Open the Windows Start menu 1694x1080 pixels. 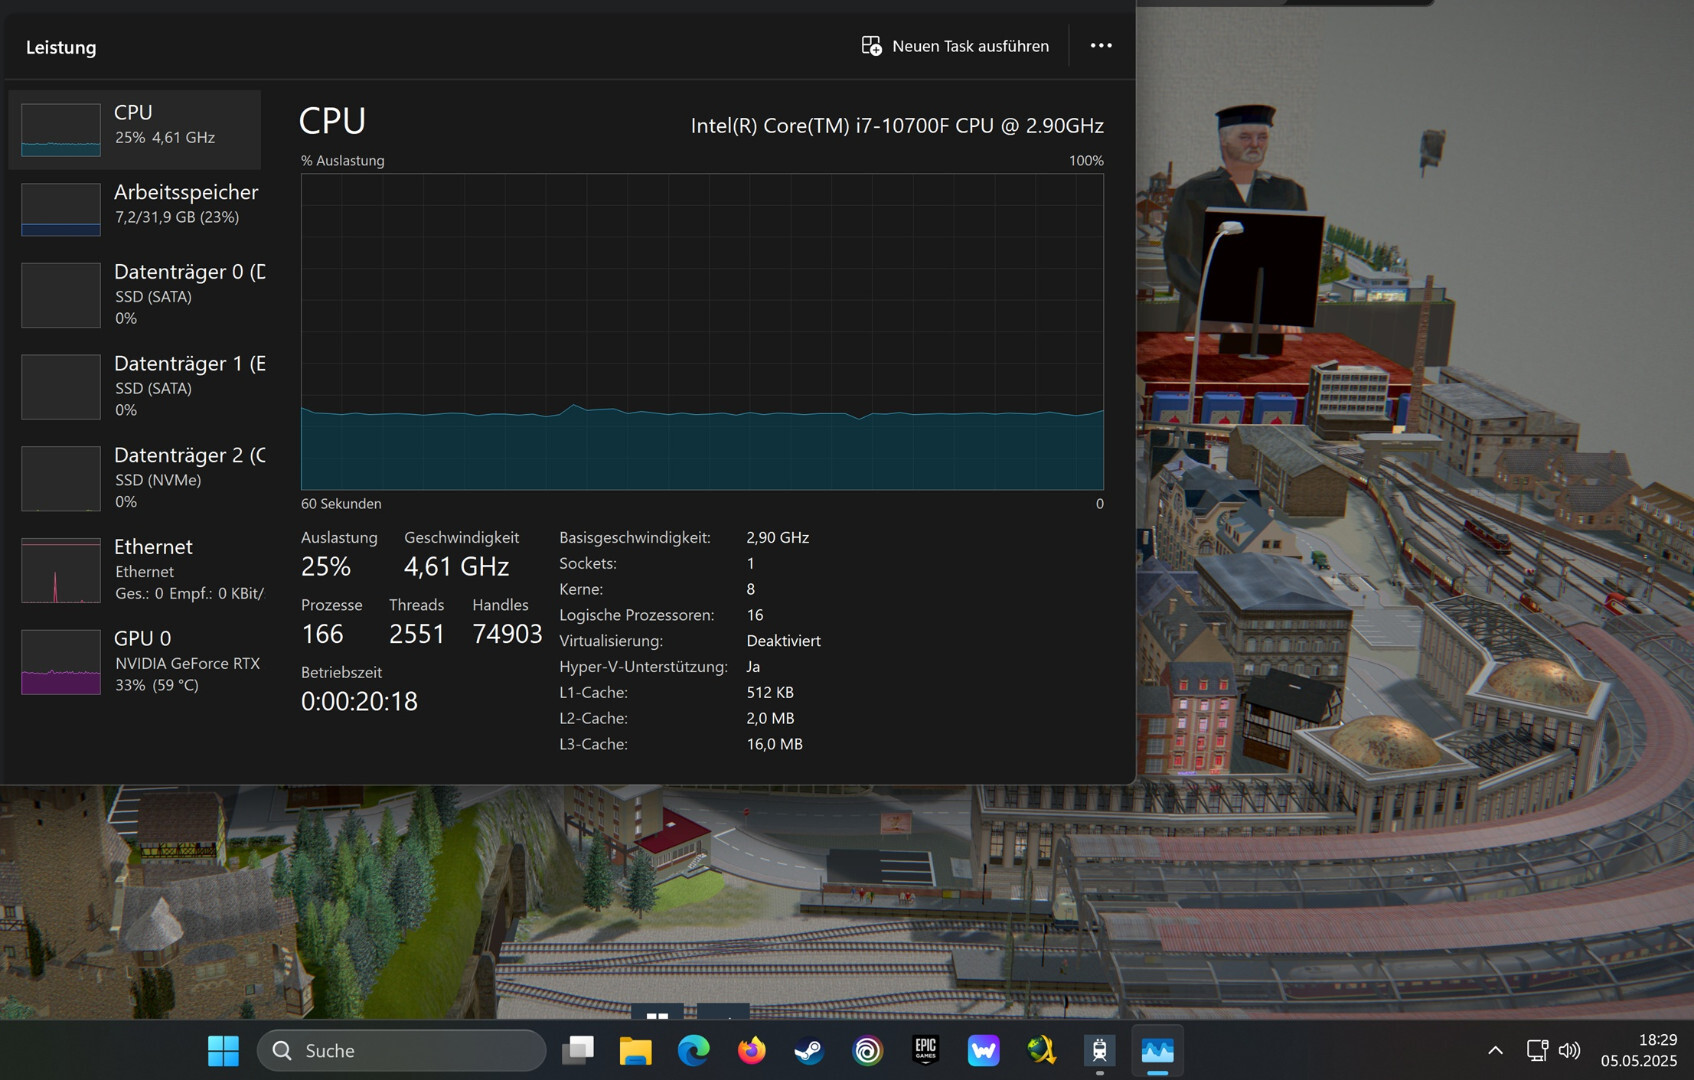223,1050
